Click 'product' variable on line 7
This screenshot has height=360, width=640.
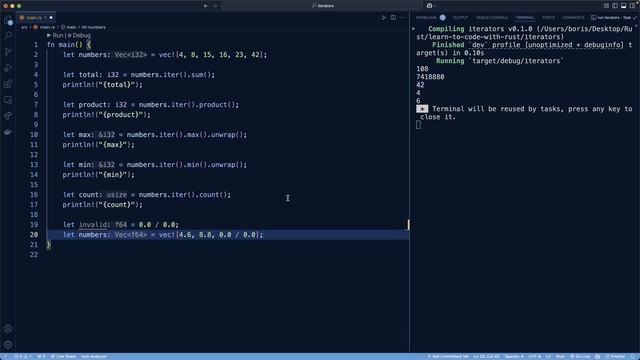93,105
